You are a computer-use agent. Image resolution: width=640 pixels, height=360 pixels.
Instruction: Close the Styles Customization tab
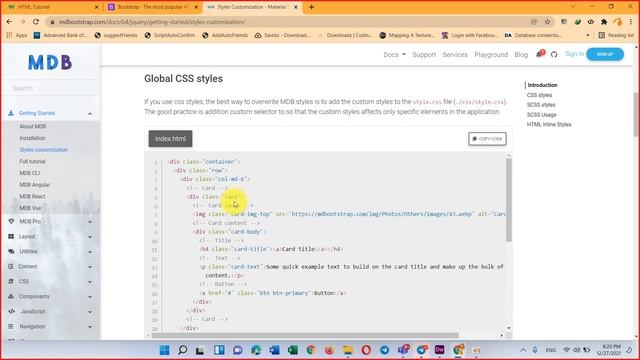click(x=296, y=7)
